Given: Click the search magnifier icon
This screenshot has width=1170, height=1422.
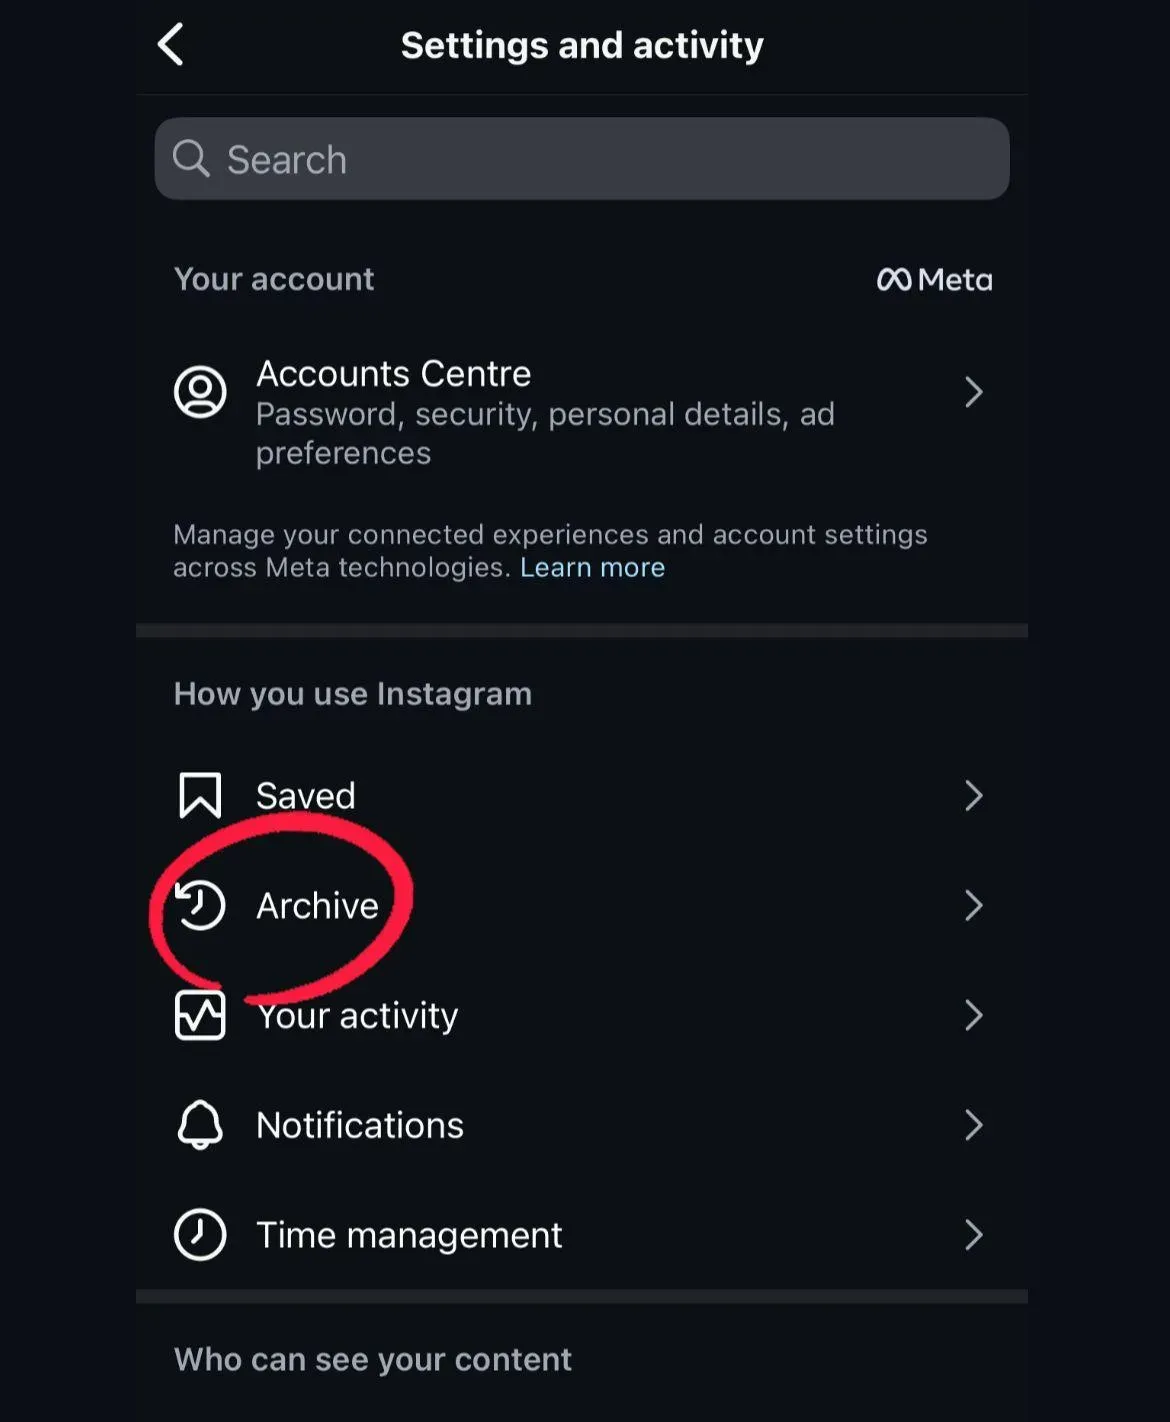Looking at the screenshot, I should [x=191, y=159].
